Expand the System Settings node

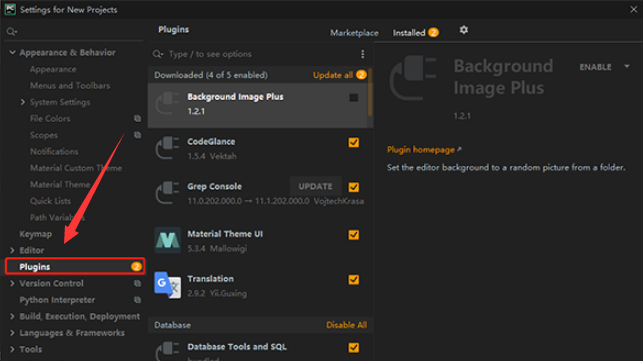click(x=23, y=102)
